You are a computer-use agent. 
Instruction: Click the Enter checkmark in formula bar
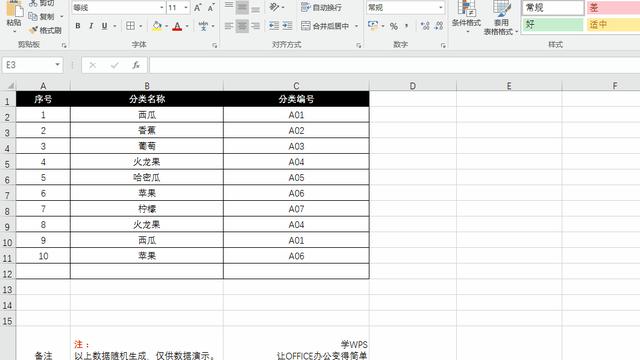[x=114, y=65]
